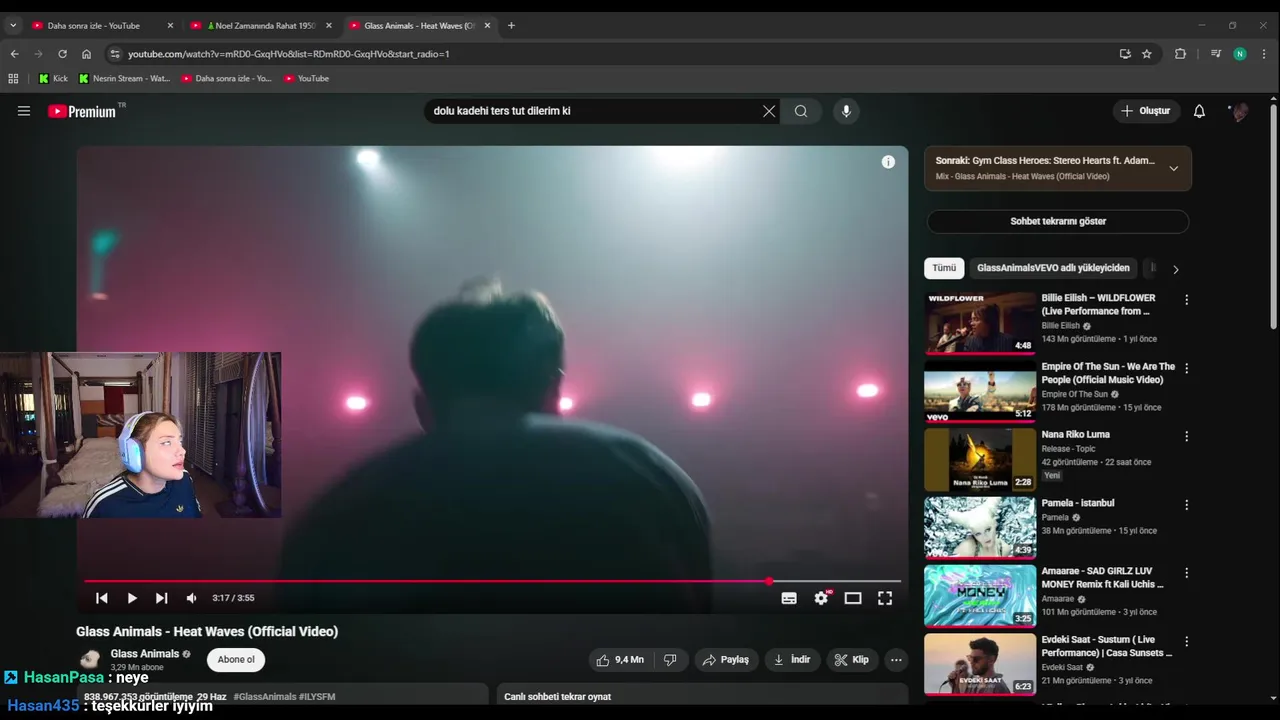Viewport: 1280px width, 720px height.
Task: Open the YouTube bookmark in bookmarks bar
Action: click(x=306, y=78)
